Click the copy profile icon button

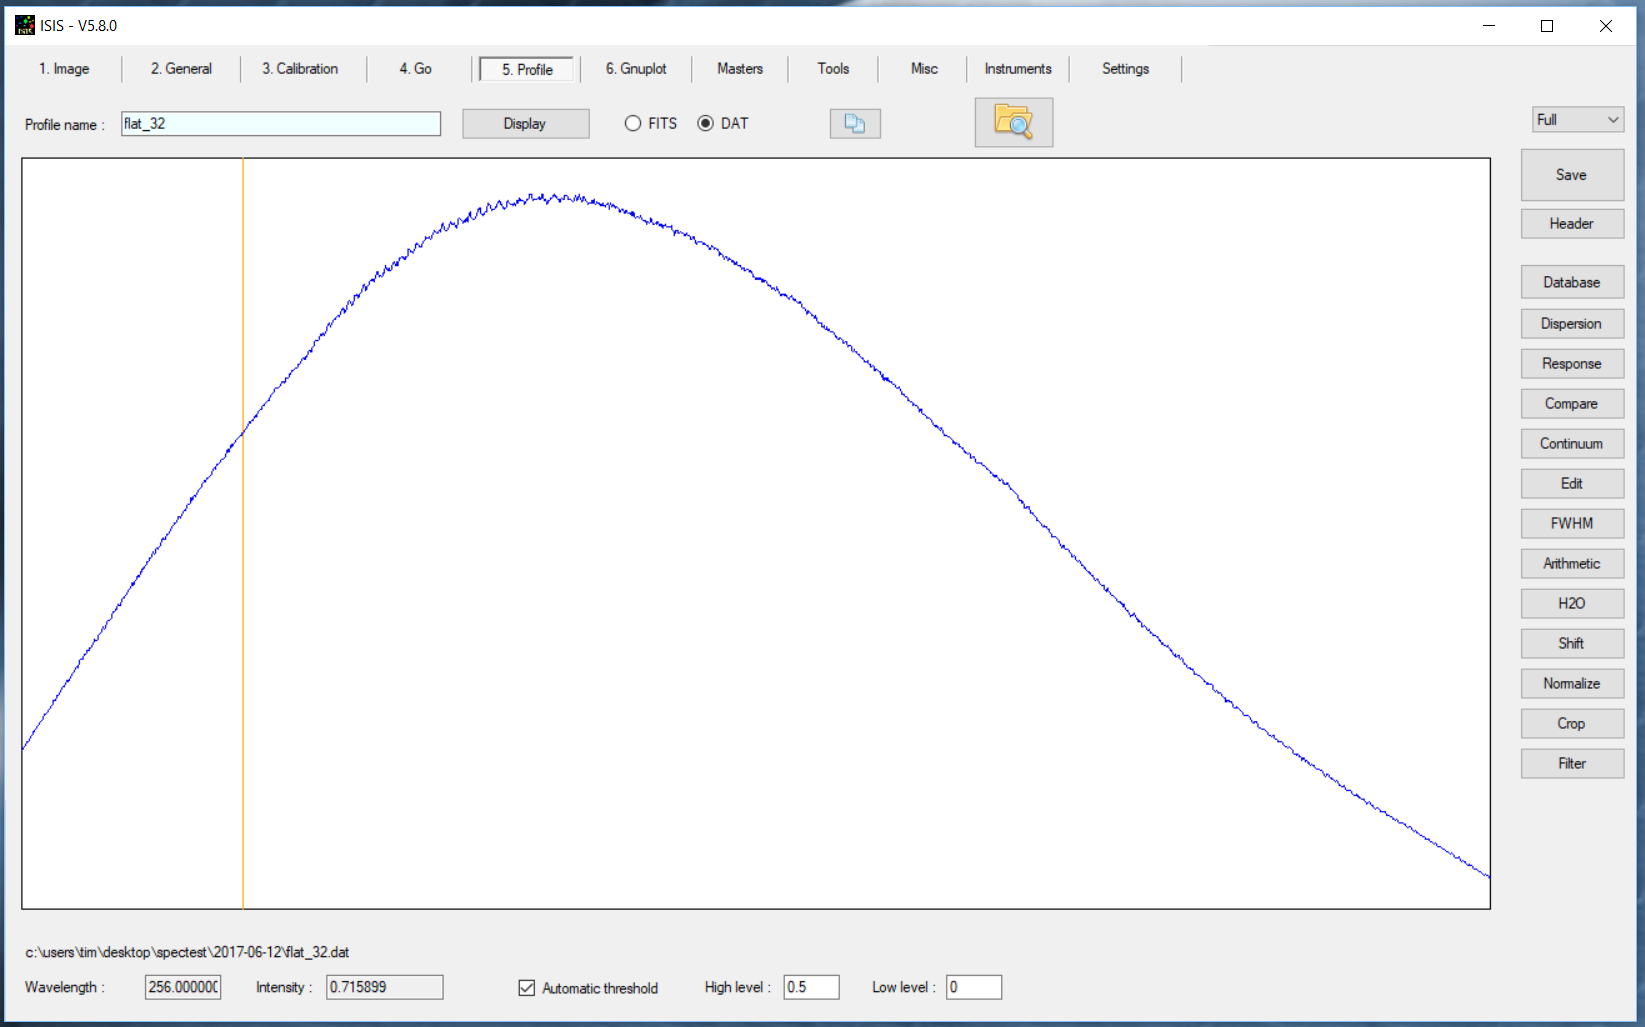854,123
